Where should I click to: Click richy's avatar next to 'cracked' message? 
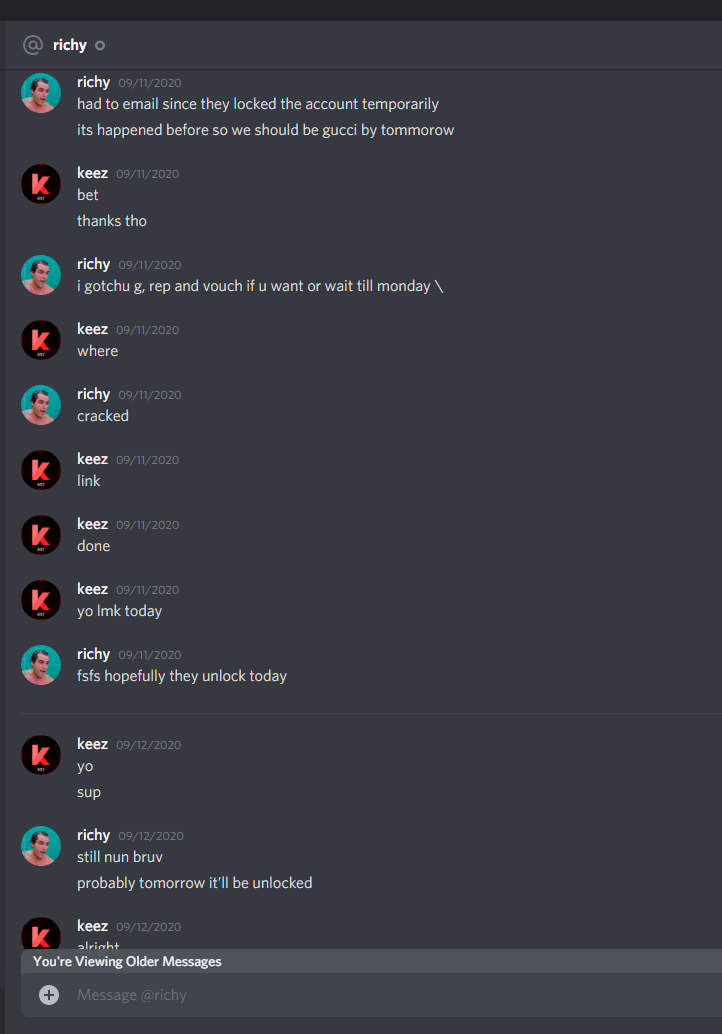point(41,405)
